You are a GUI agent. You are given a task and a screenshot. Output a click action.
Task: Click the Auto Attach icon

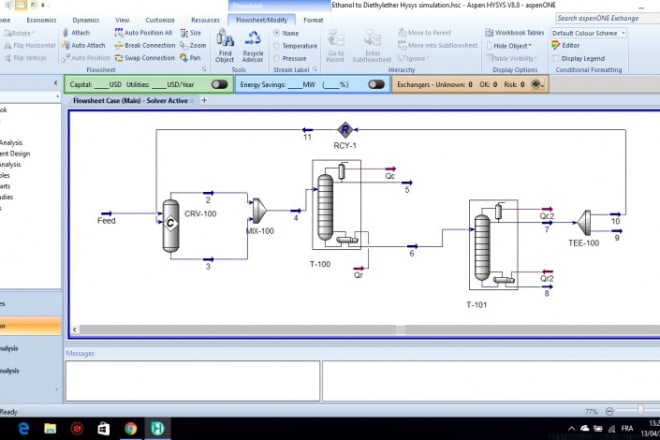(65, 45)
